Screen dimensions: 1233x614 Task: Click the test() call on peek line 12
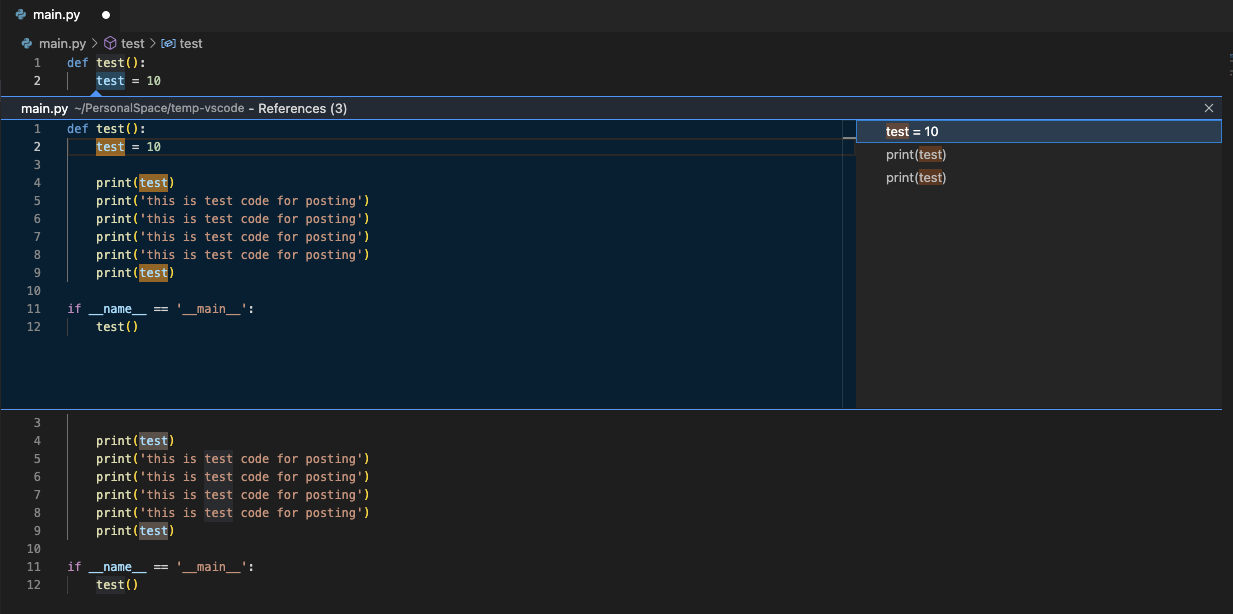click(x=117, y=327)
